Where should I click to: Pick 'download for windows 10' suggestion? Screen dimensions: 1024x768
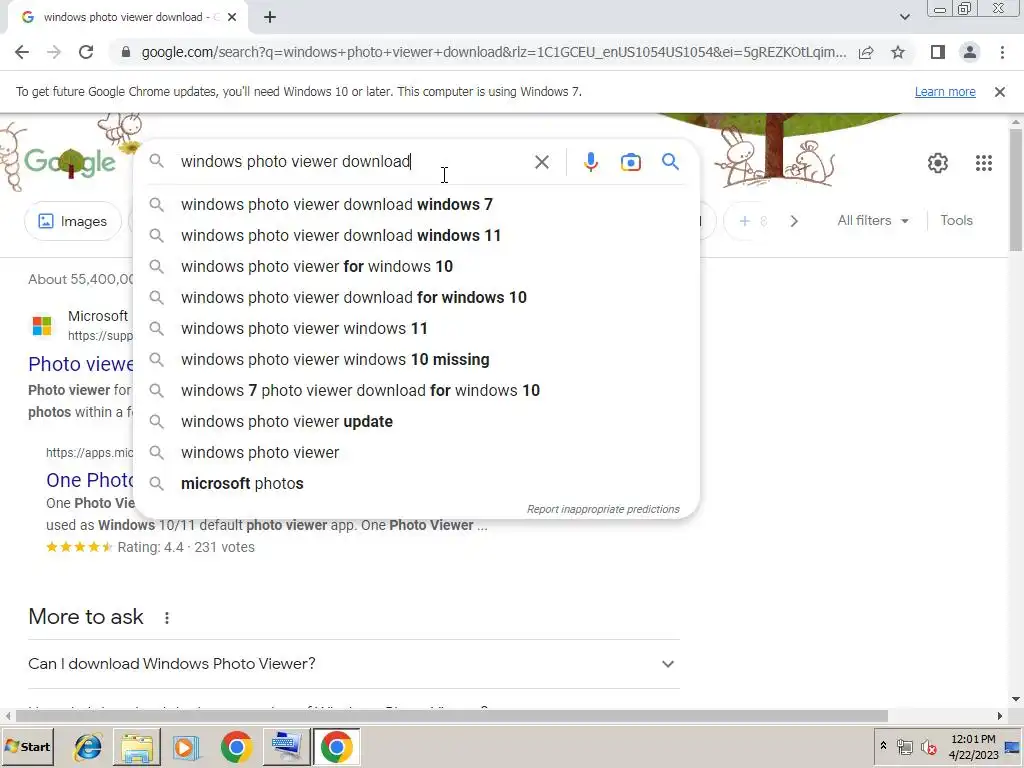(x=416, y=298)
